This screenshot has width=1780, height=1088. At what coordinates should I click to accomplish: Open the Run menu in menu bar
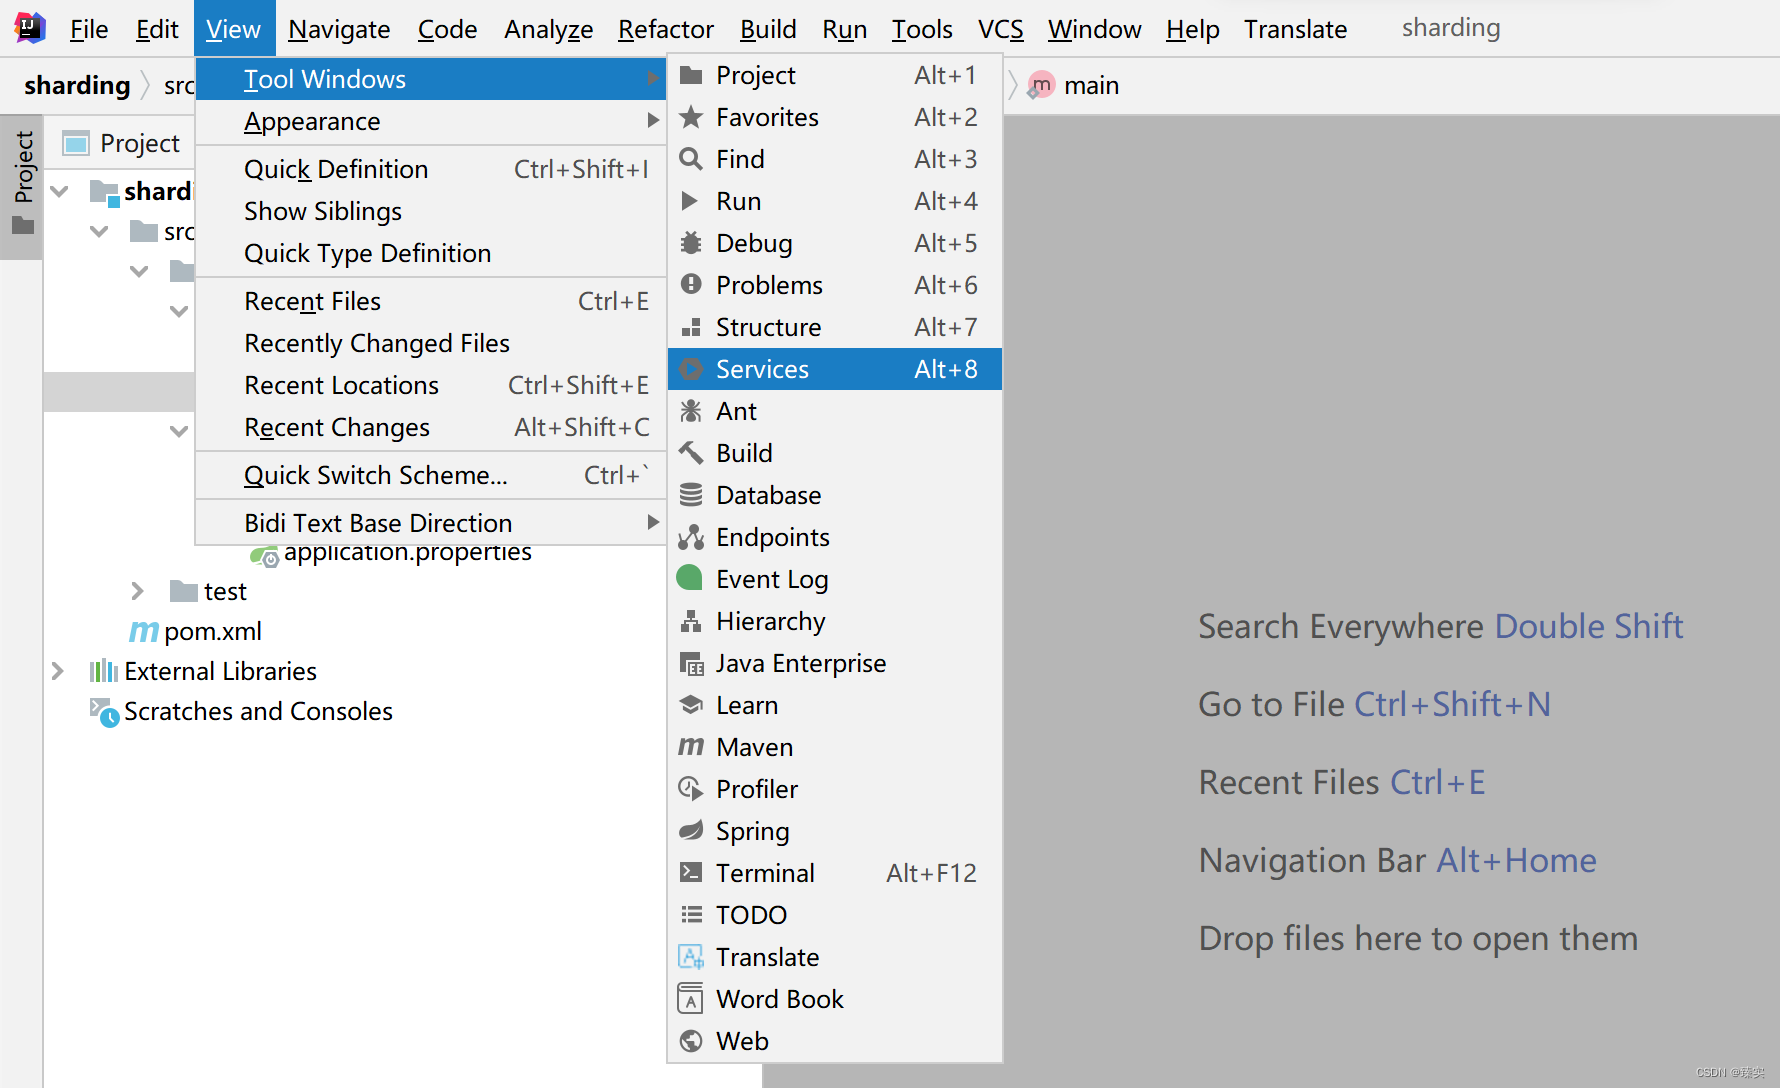tap(844, 29)
